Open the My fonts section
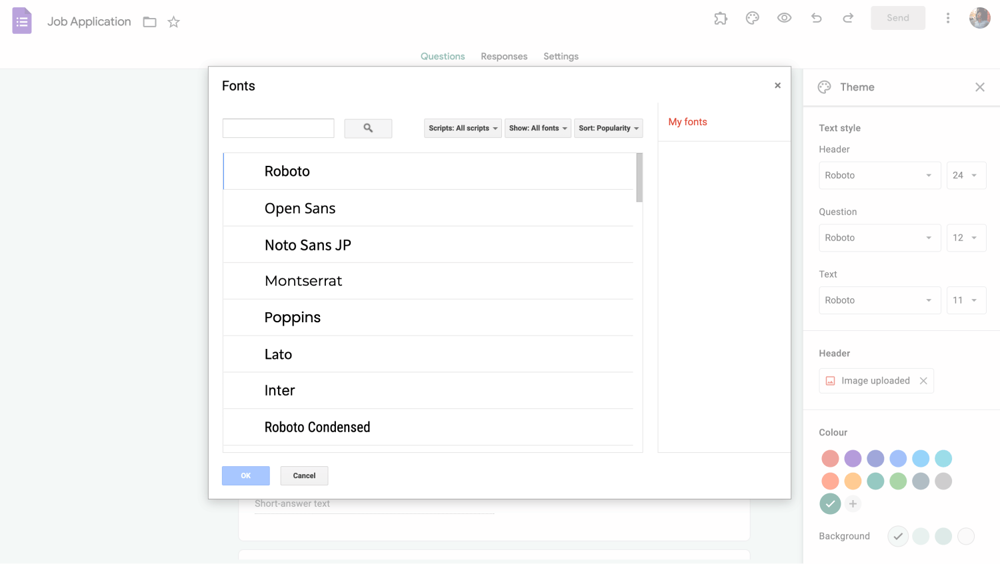1000x564 pixels. coord(688,122)
